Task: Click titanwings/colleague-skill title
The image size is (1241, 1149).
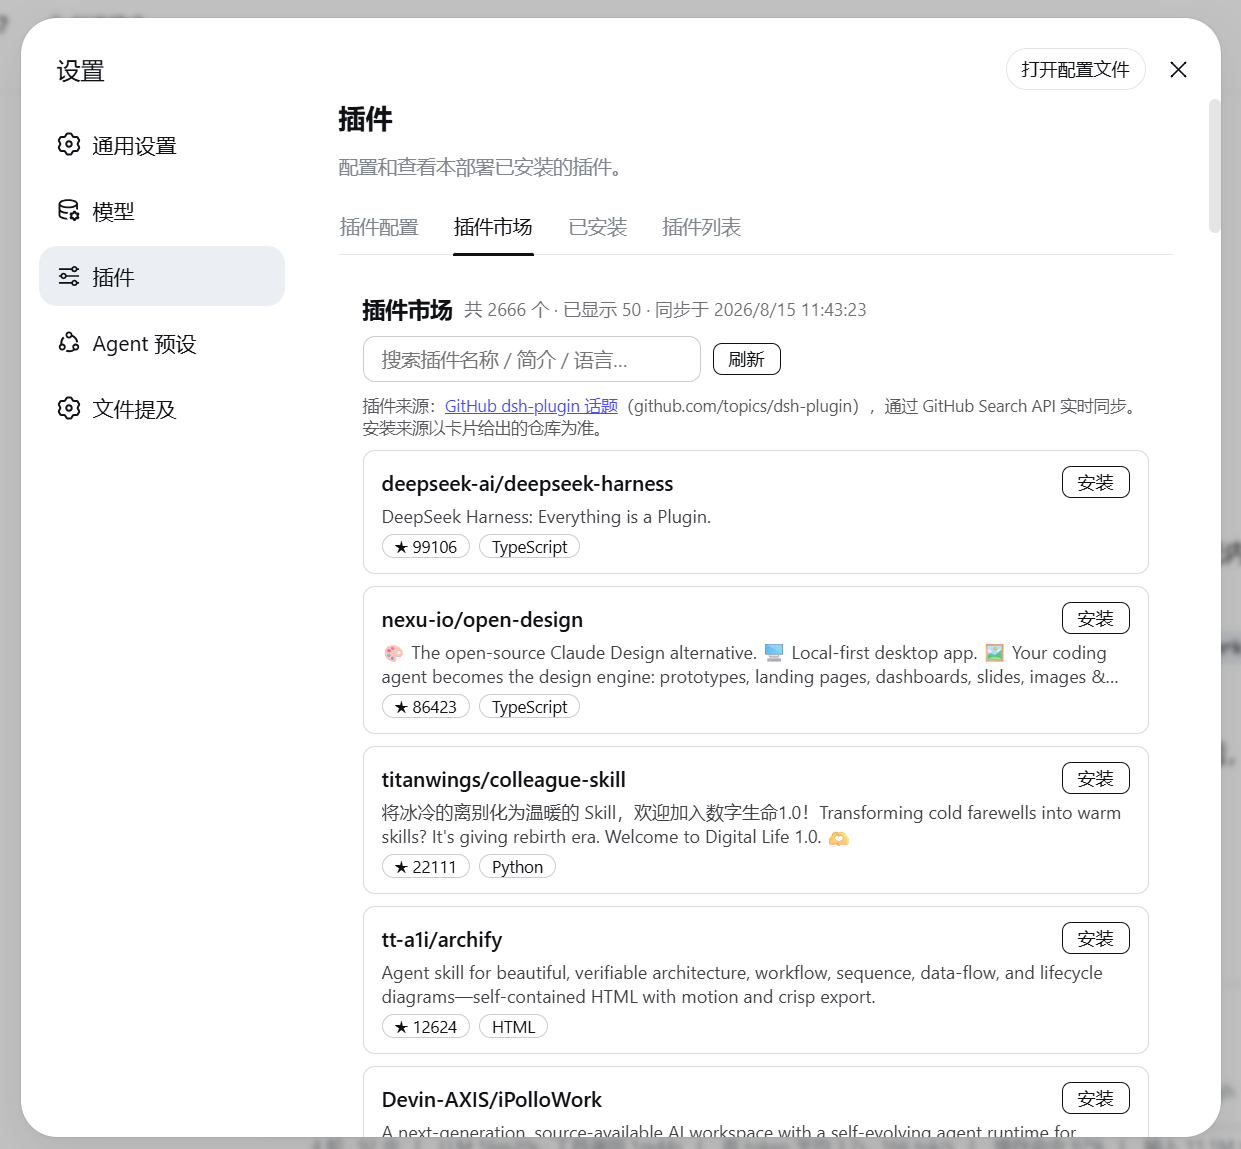Action: 503,780
